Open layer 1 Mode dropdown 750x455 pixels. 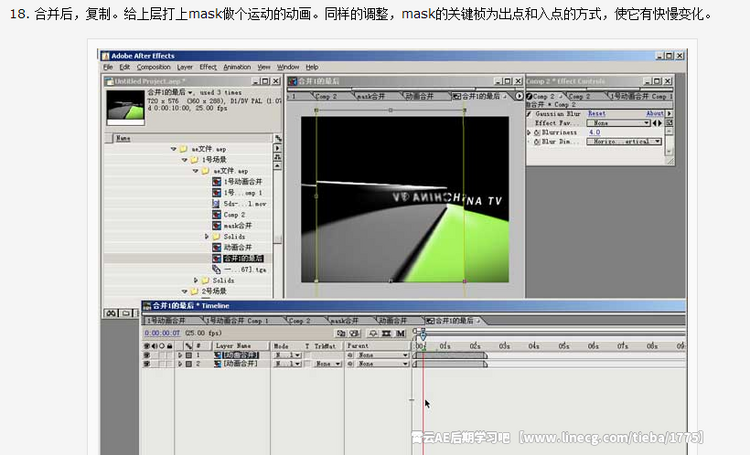coord(287,355)
